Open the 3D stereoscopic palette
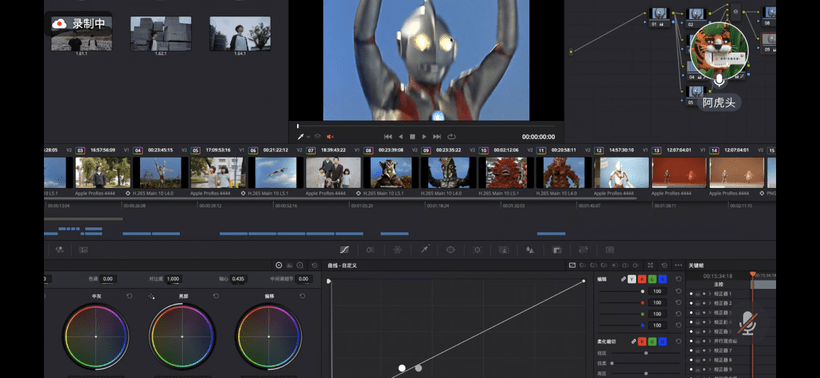Screen dimensions: 820x378 (609, 250)
